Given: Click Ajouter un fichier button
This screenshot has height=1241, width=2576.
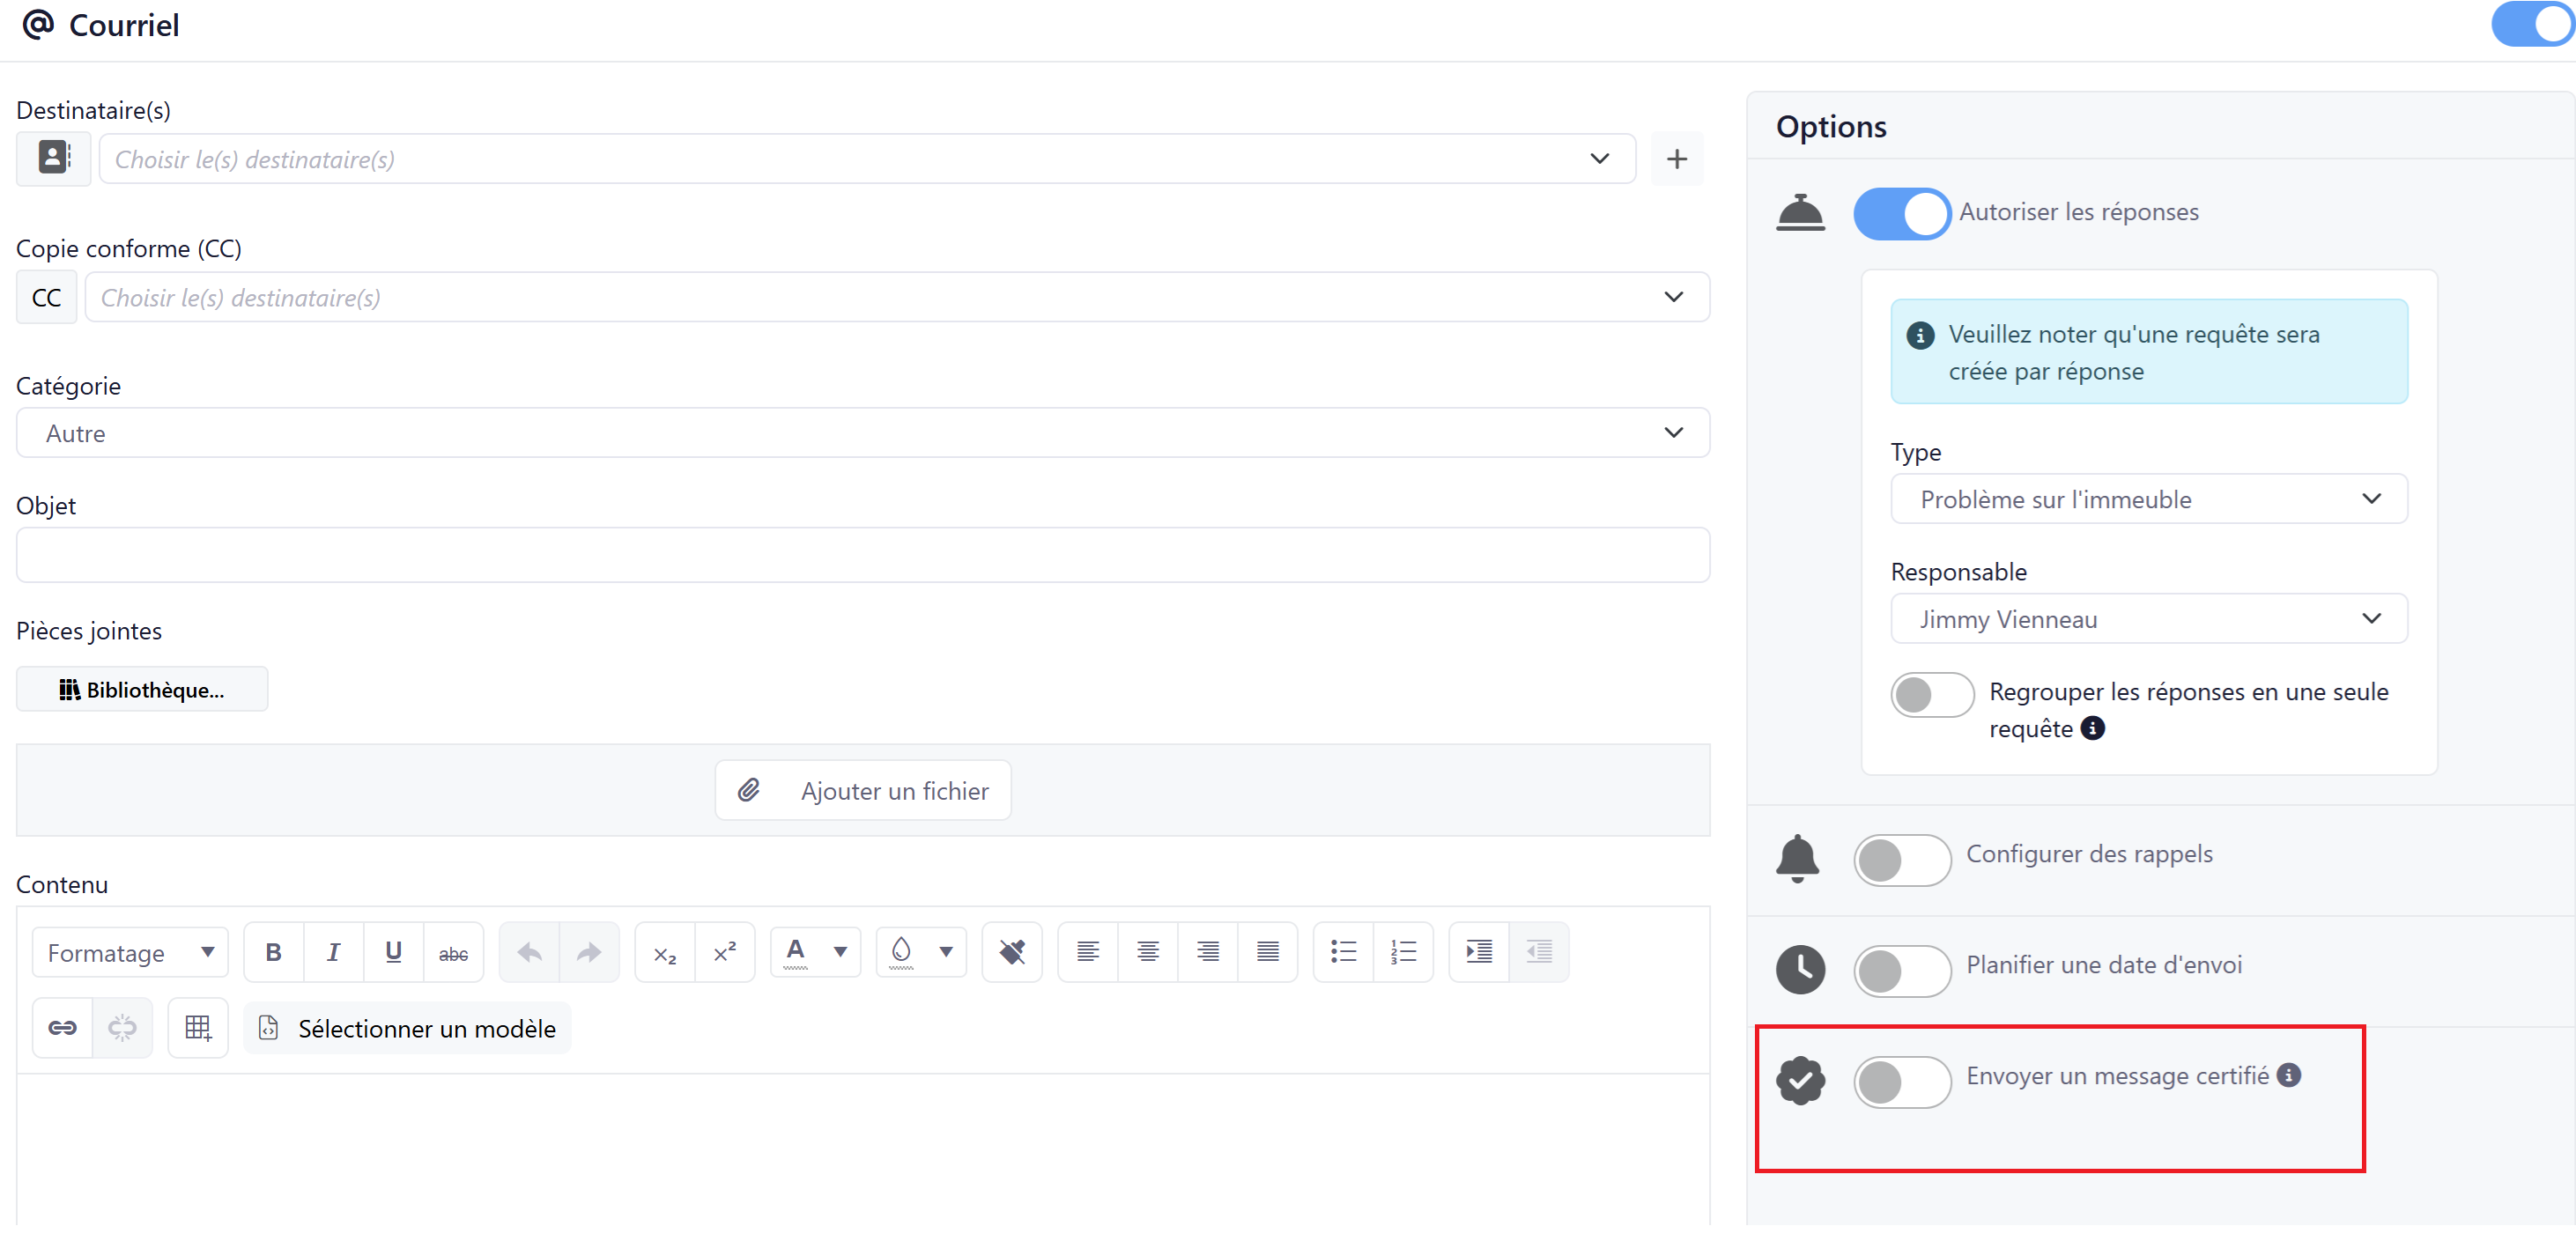Looking at the screenshot, I should (x=863, y=790).
